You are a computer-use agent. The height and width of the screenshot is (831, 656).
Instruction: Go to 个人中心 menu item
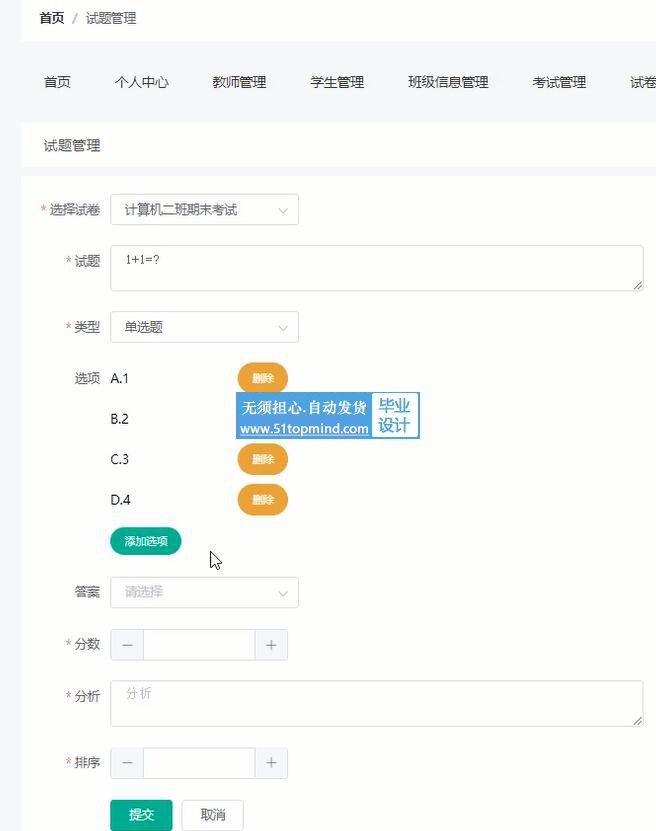pyautogui.click(x=142, y=82)
